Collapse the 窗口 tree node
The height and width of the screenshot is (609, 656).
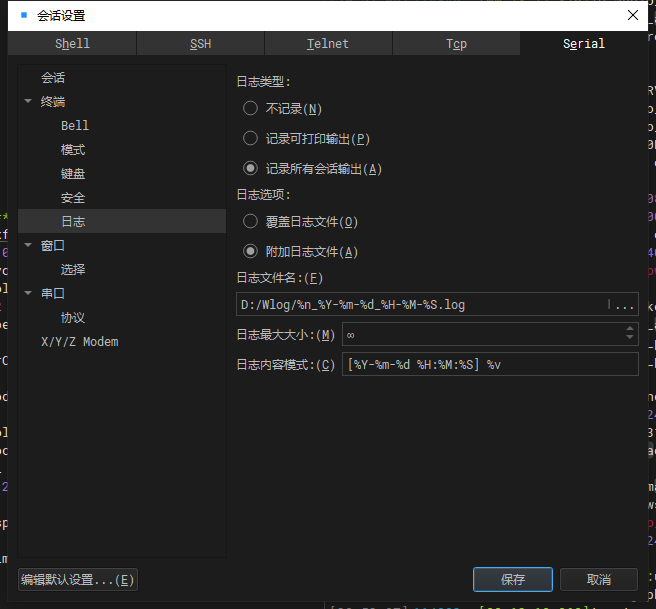click(28, 245)
